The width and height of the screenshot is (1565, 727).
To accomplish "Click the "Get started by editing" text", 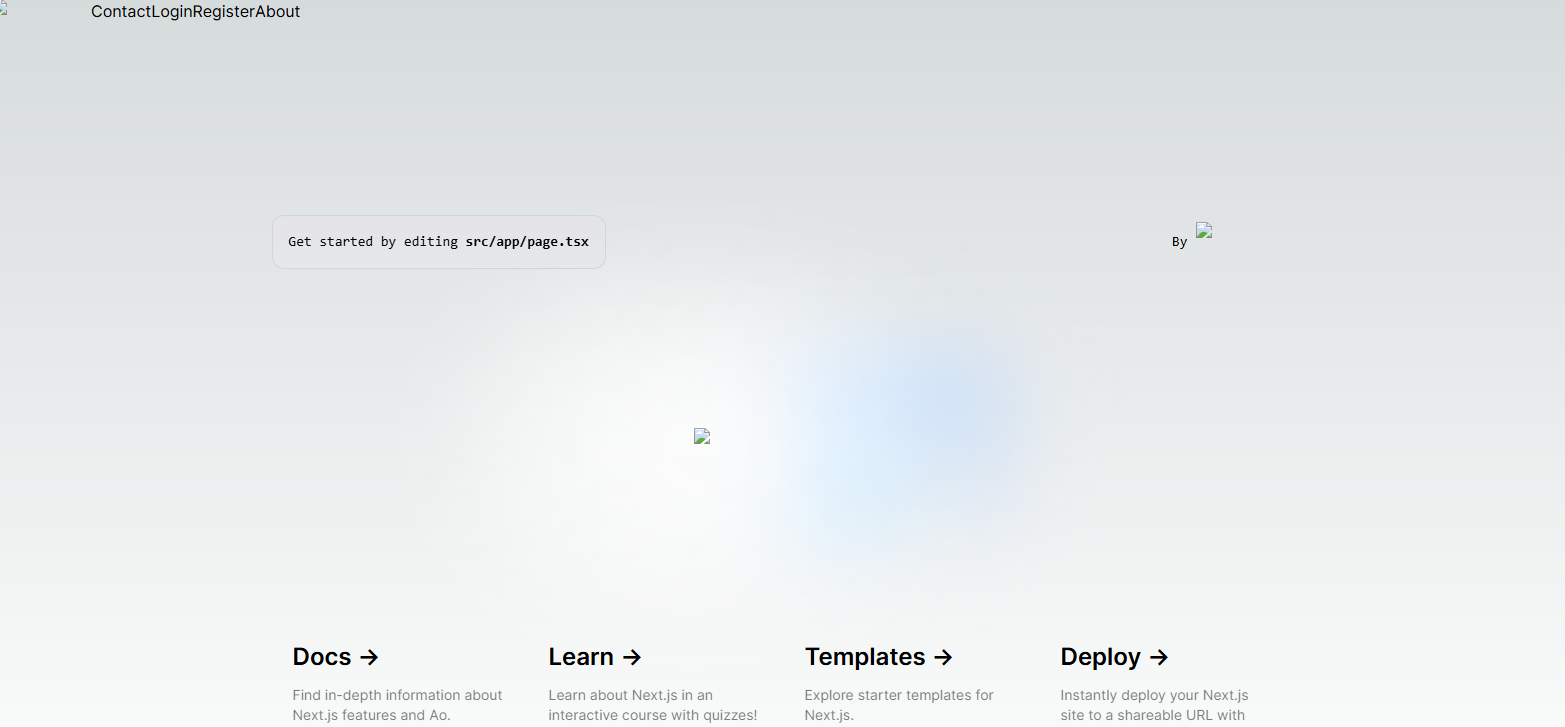I will [x=373, y=242].
